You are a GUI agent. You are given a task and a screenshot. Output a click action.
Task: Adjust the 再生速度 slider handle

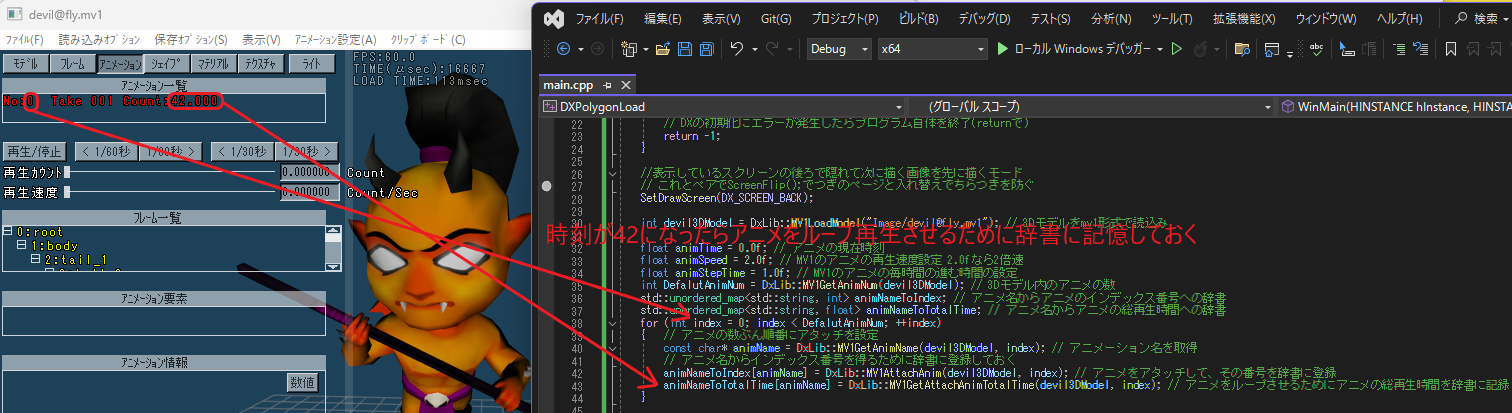[x=67, y=191]
